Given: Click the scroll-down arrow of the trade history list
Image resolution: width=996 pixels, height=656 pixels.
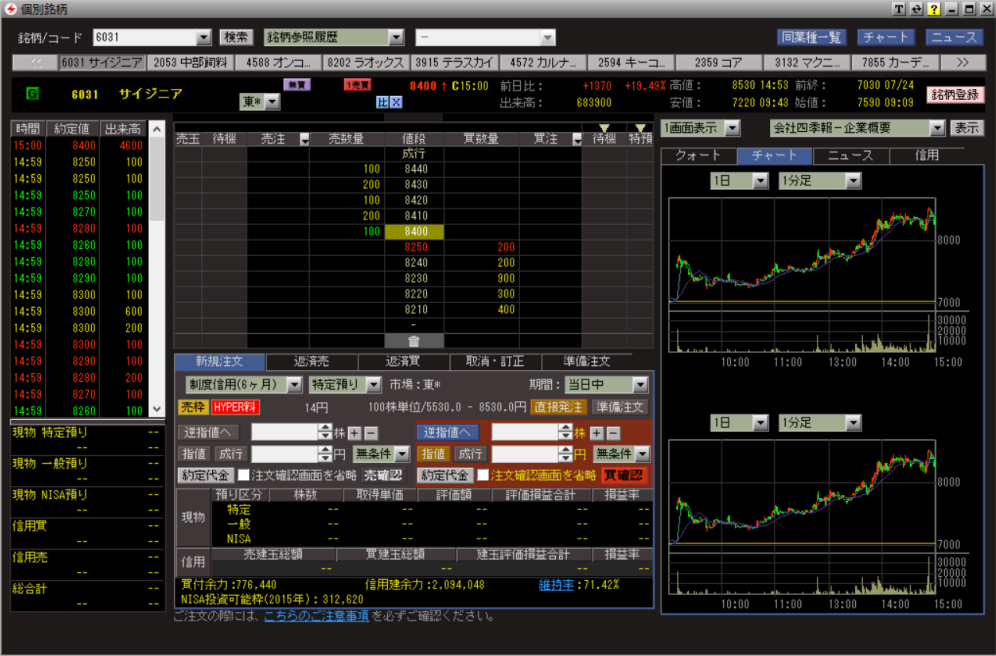Looking at the screenshot, I should click(x=155, y=409).
